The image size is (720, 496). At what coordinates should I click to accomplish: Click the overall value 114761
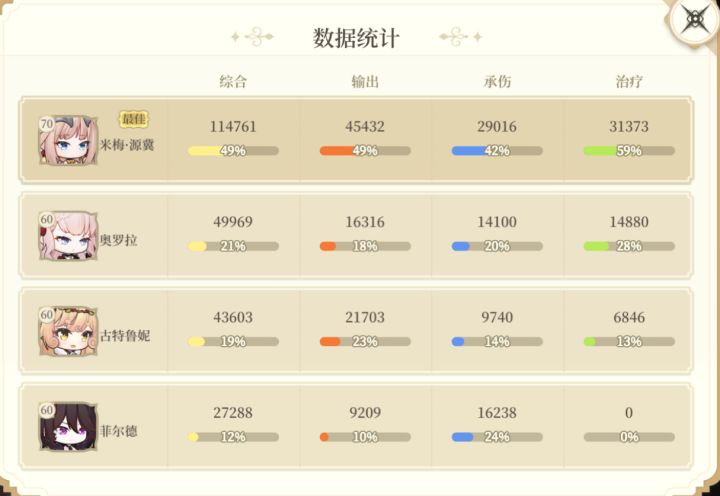click(x=233, y=126)
